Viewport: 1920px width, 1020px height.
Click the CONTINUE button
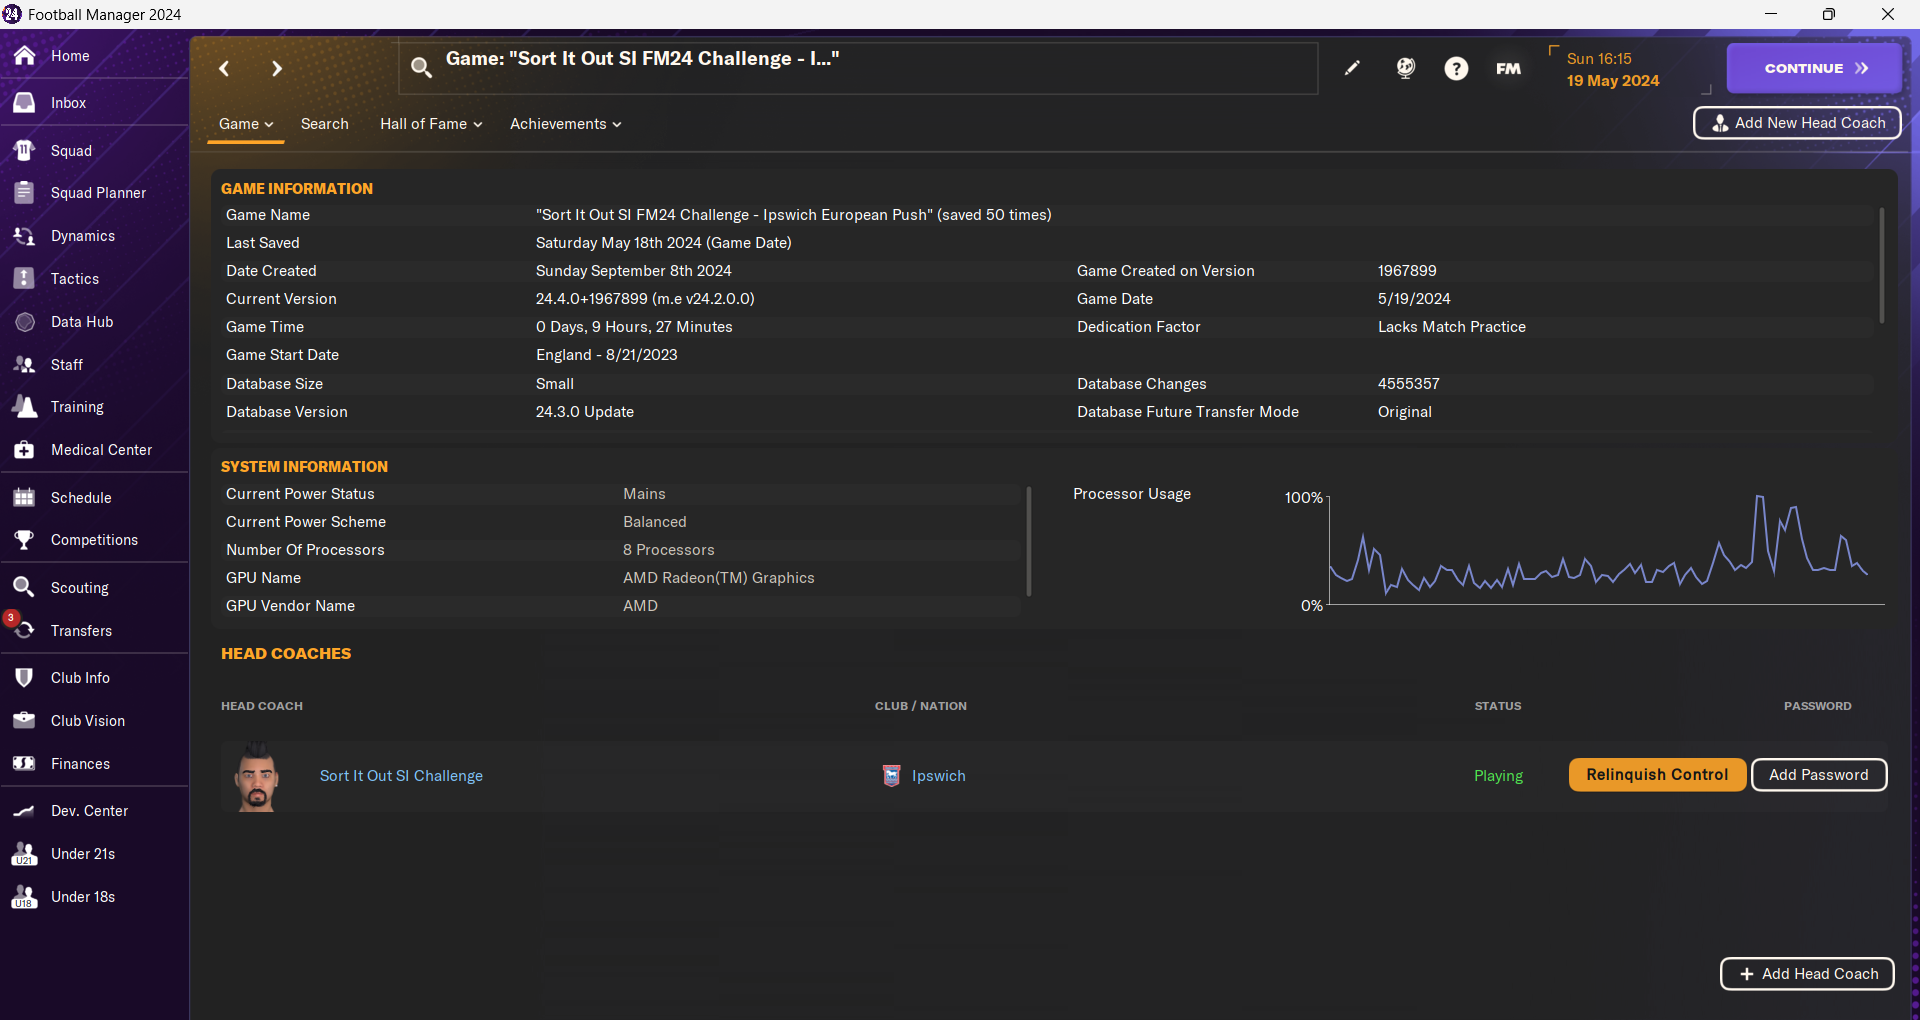pos(1814,68)
